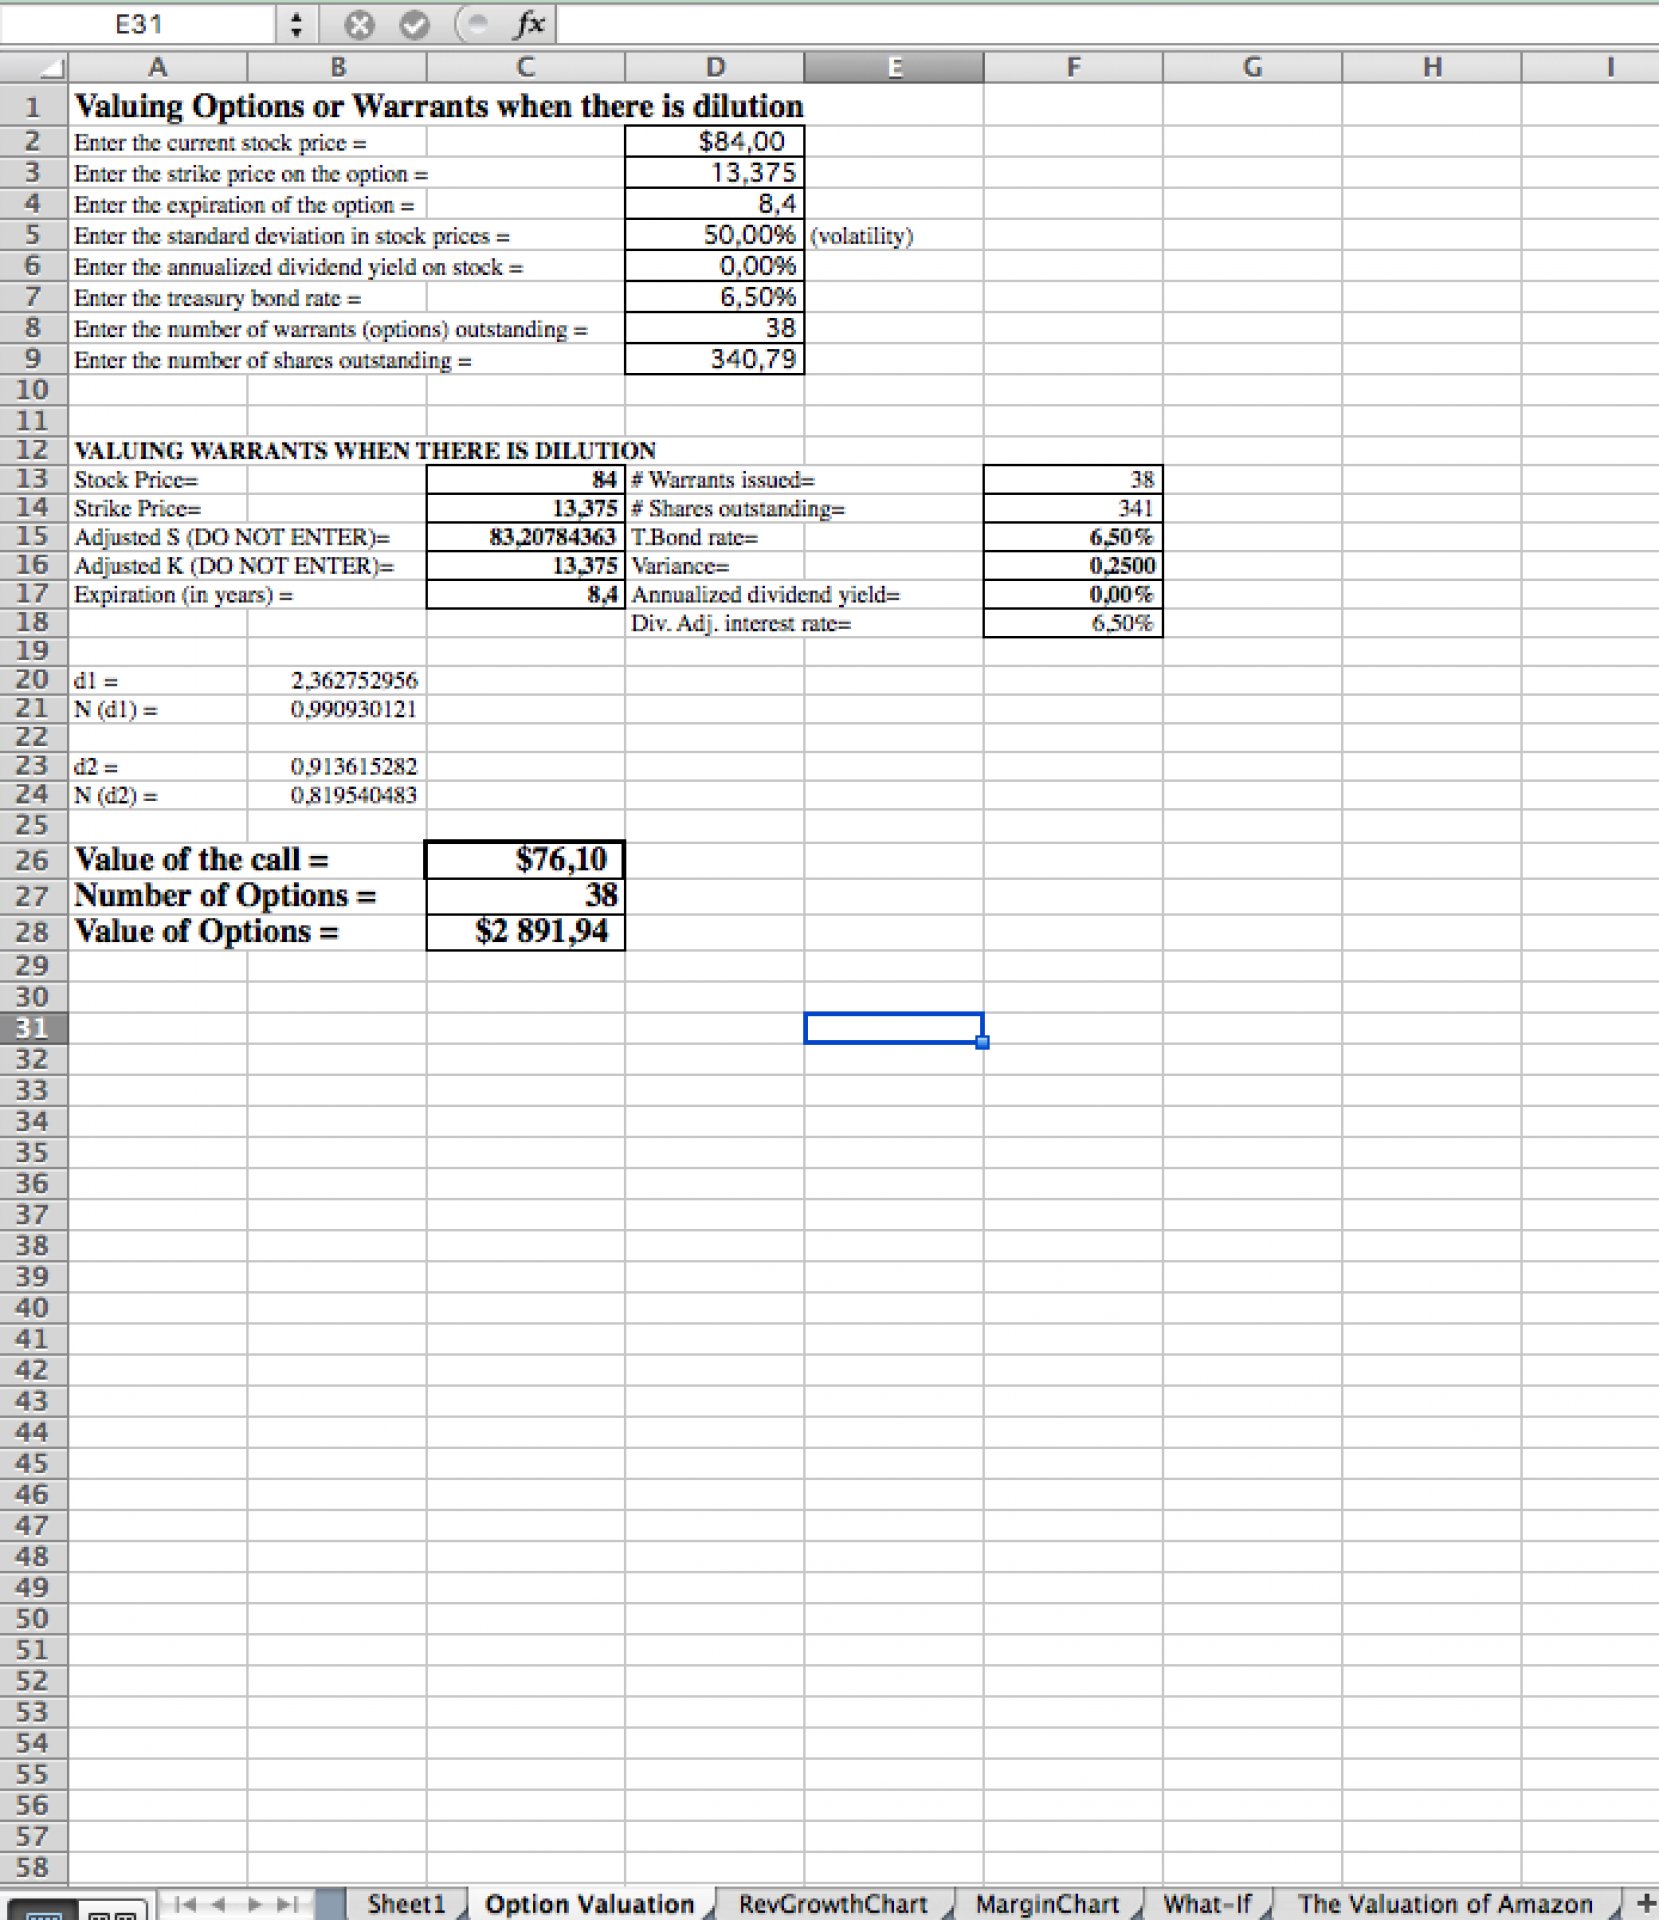Click expiration cell 8,4 in row 4
Viewport: 1659px width, 1920px height.
714,203
